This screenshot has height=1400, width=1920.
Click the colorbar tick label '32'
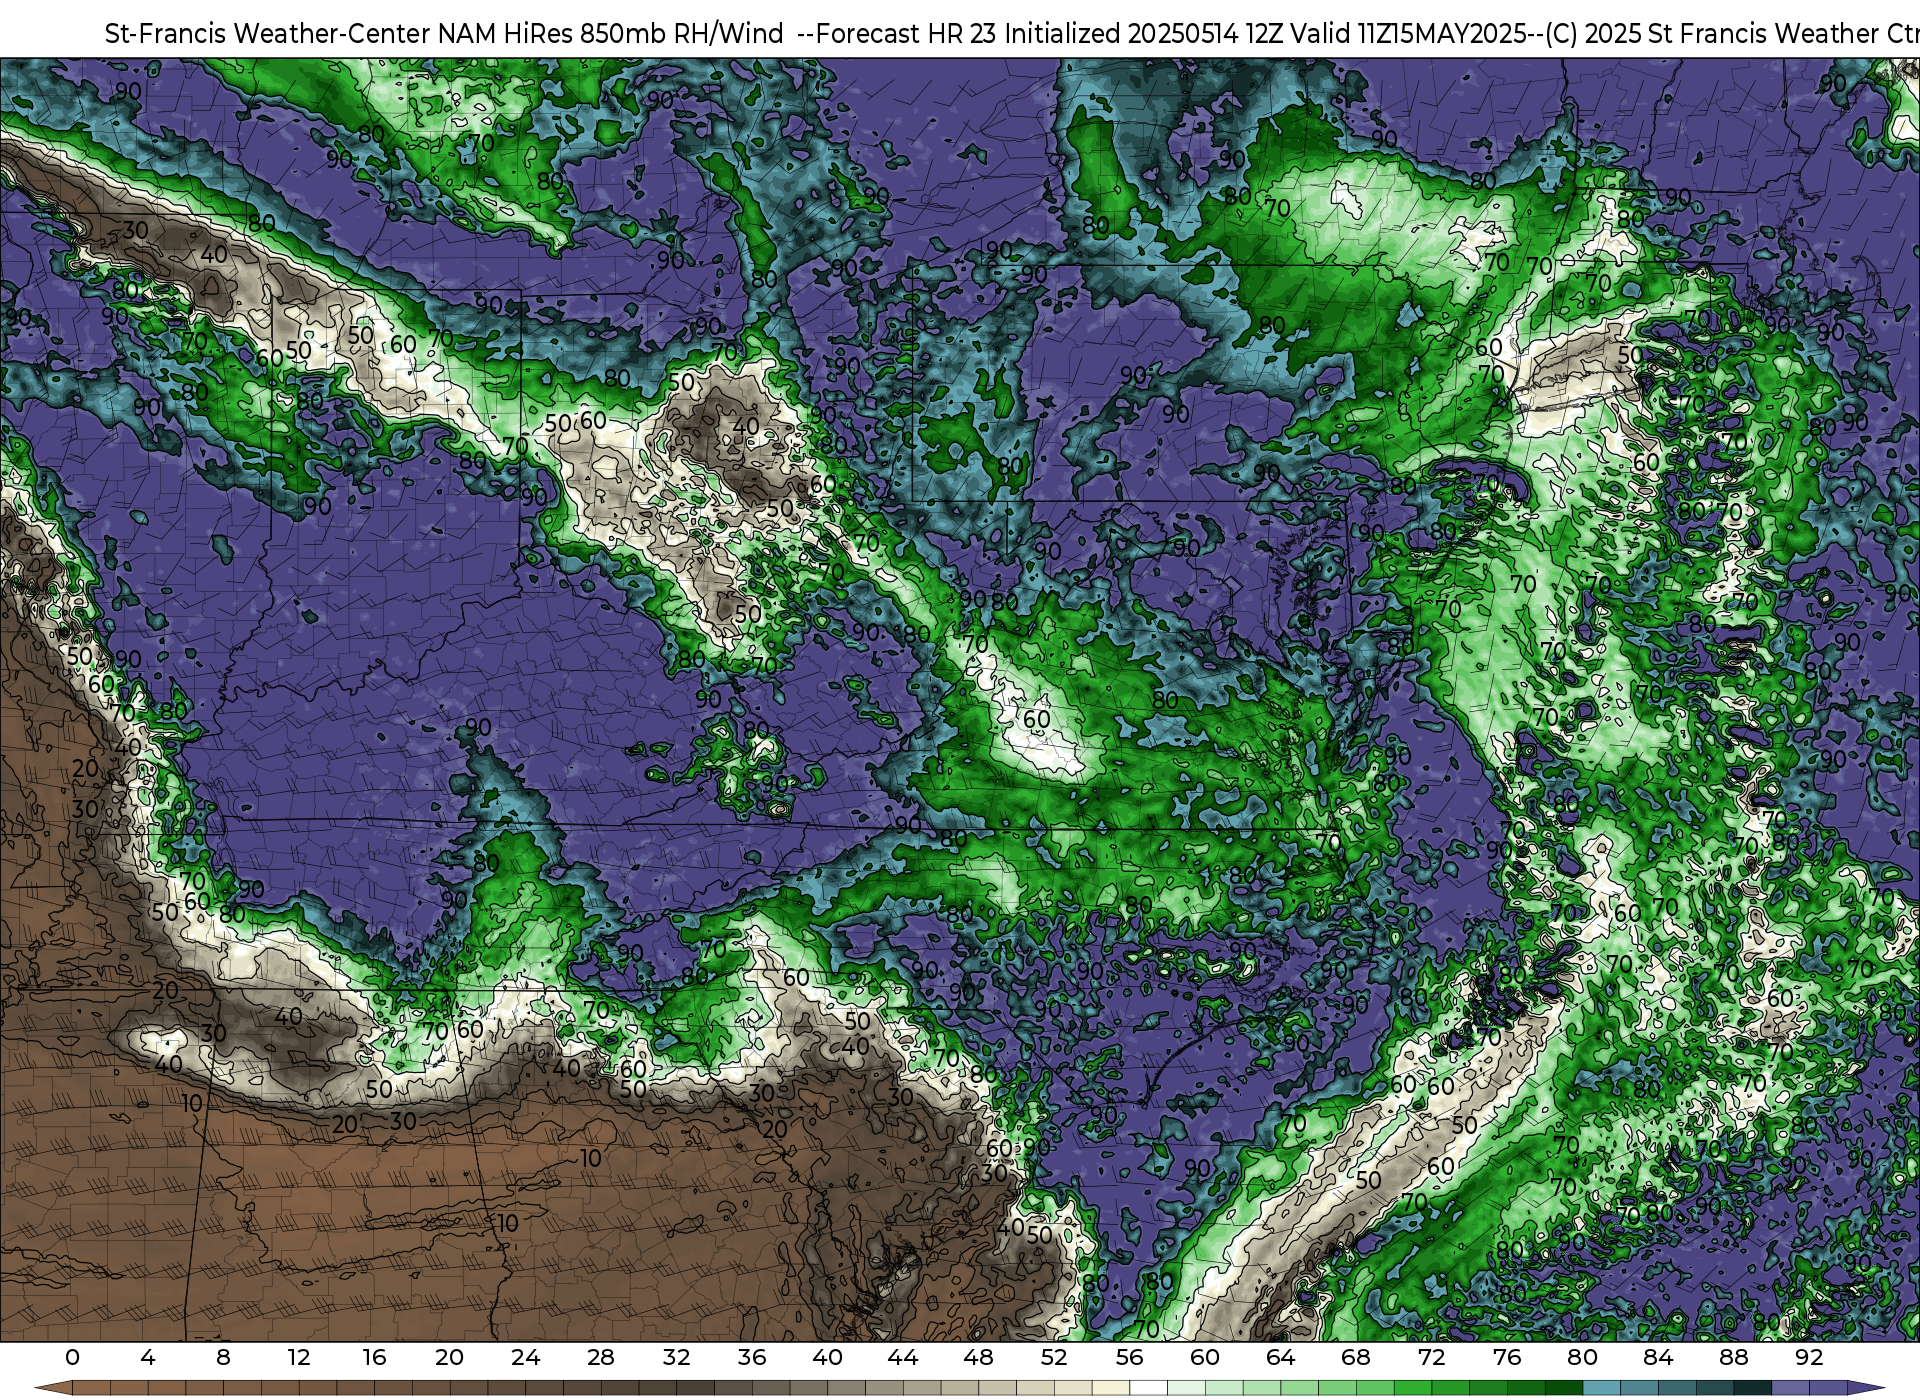pos(676,1357)
